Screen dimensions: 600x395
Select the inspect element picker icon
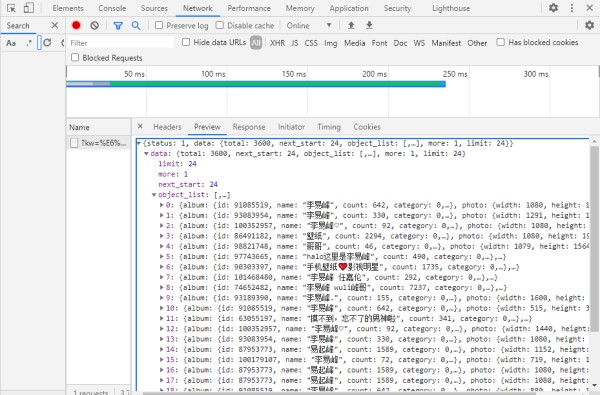(x=11, y=8)
